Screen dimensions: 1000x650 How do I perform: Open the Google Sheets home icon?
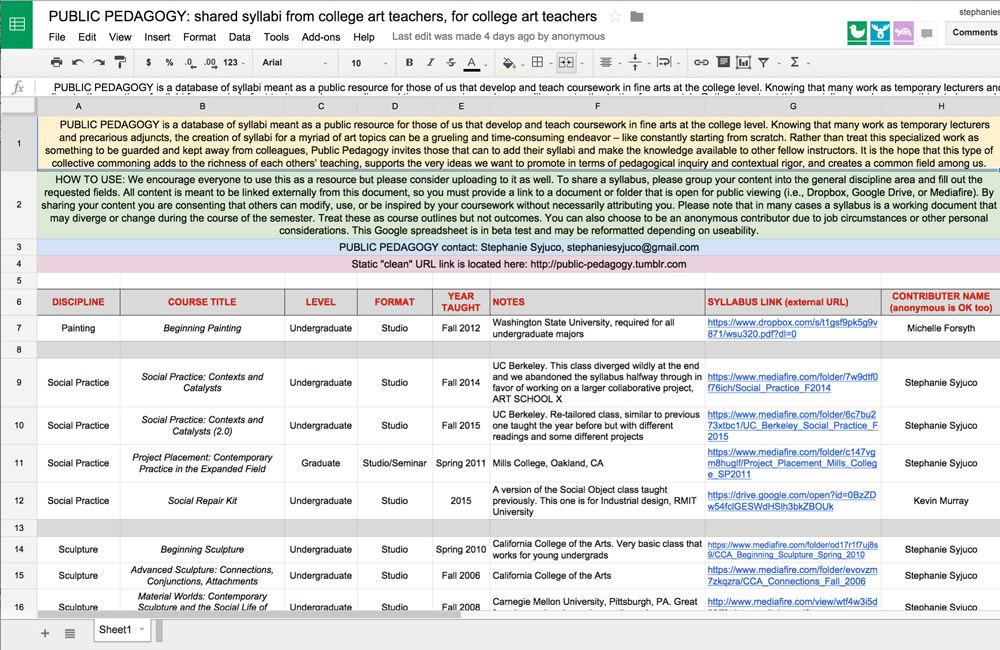pos(17,24)
